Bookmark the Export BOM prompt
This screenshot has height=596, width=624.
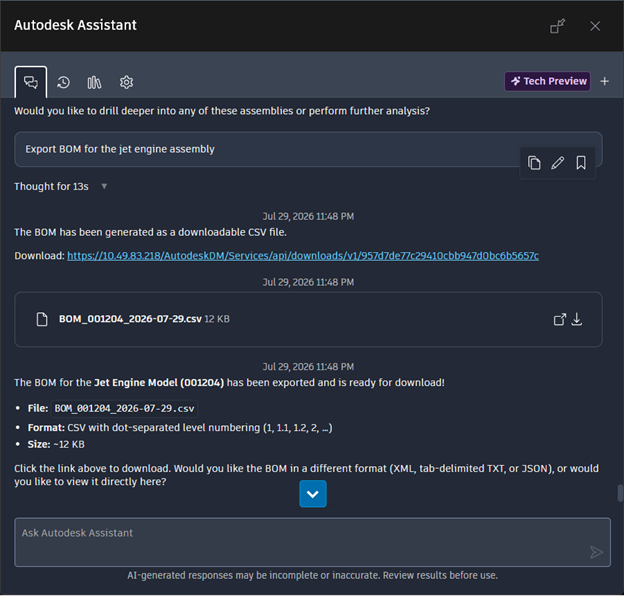point(581,163)
